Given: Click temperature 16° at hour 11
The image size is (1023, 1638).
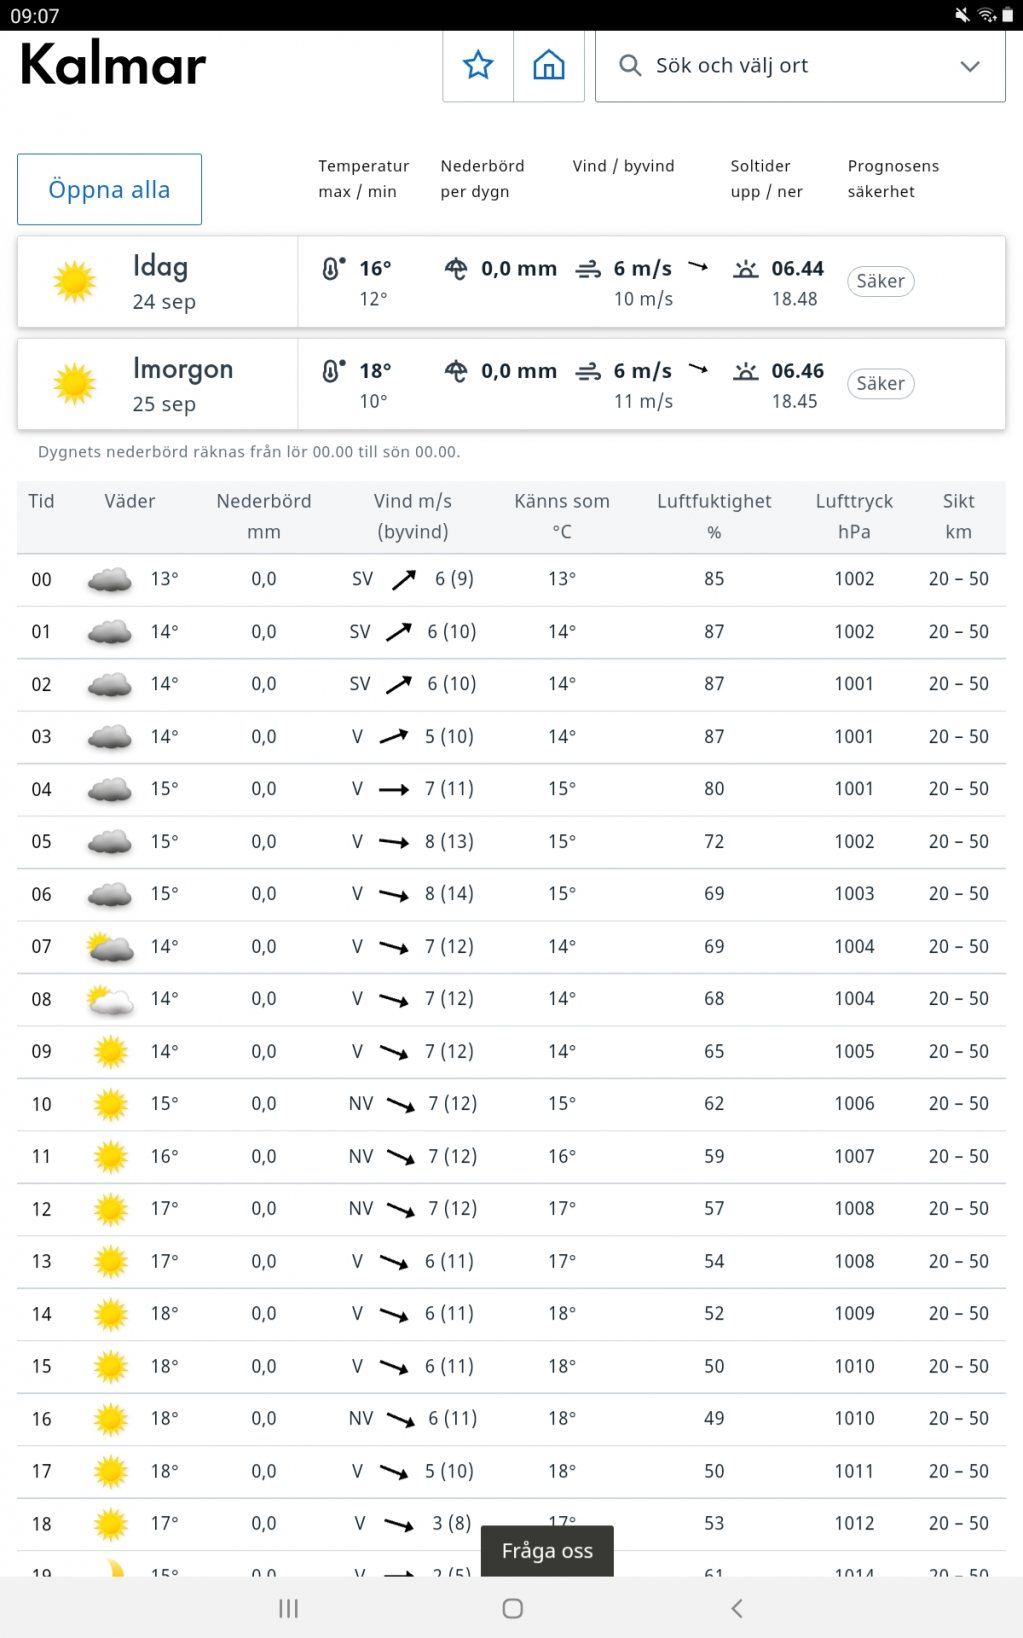Looking at the screenshot, I should tap(165, 1156).
